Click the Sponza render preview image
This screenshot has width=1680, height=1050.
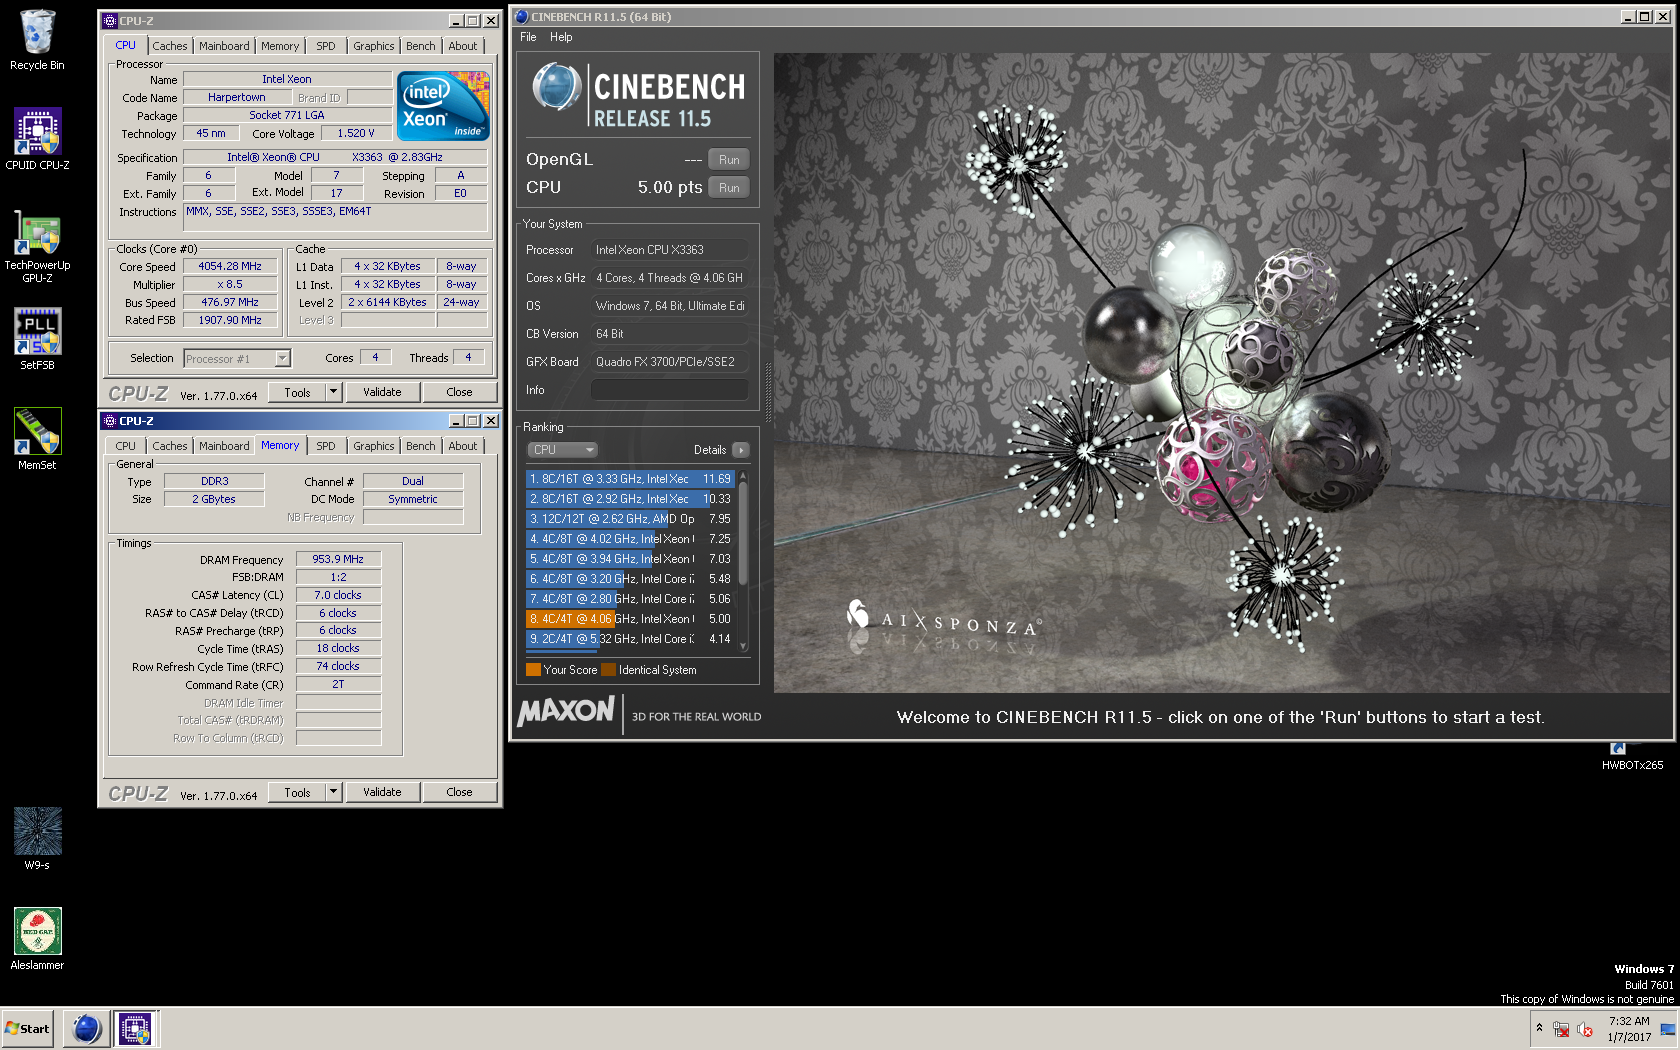click(x=1221, y=372)
